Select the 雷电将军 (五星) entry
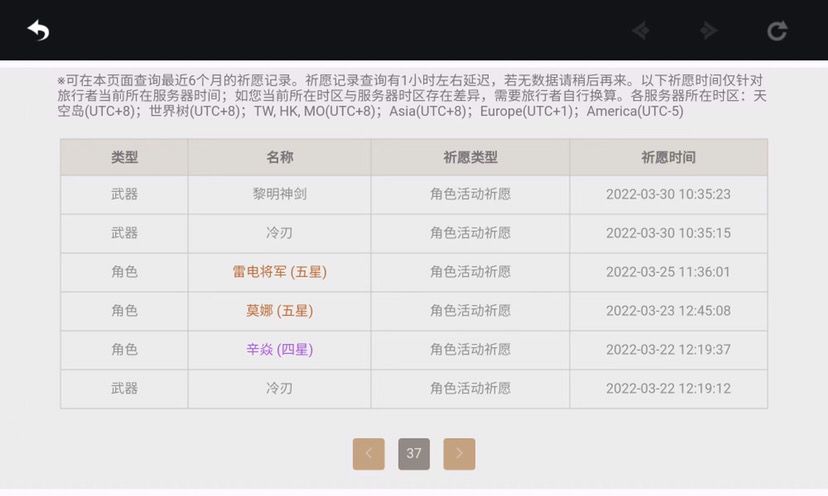This screenshot has width=828, height=496. [280, 272]
